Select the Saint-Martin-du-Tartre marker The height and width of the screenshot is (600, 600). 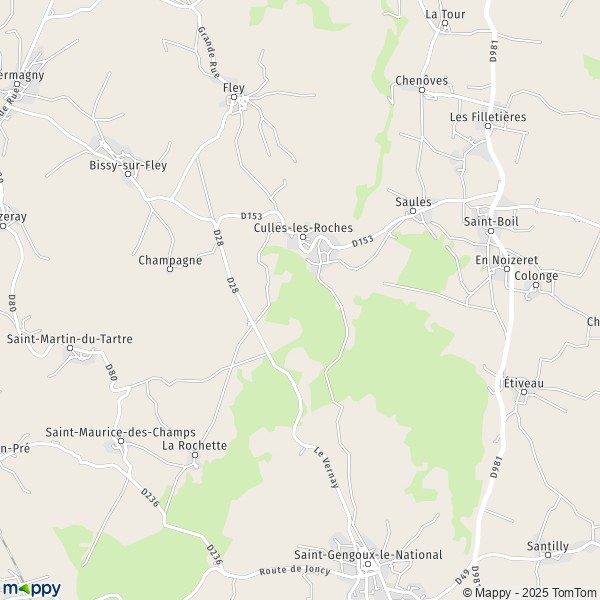(70, 348)
